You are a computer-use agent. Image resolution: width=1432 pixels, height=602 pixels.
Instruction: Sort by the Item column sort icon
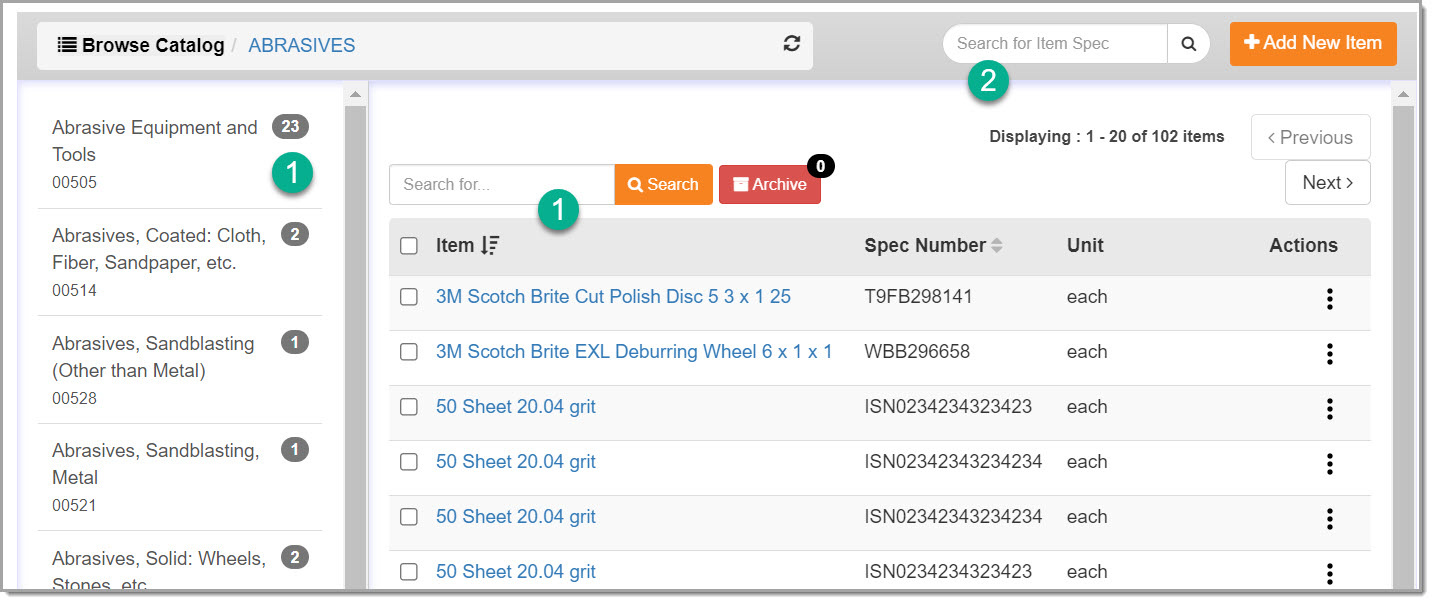pos(489,245)
